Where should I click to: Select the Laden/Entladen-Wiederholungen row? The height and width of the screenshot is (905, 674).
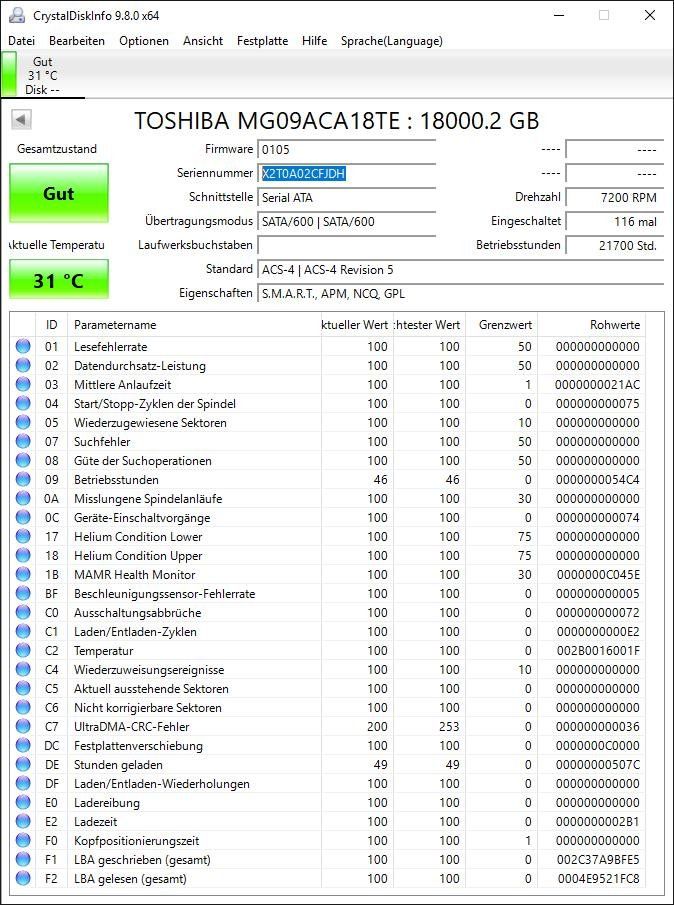pos(328,784)
